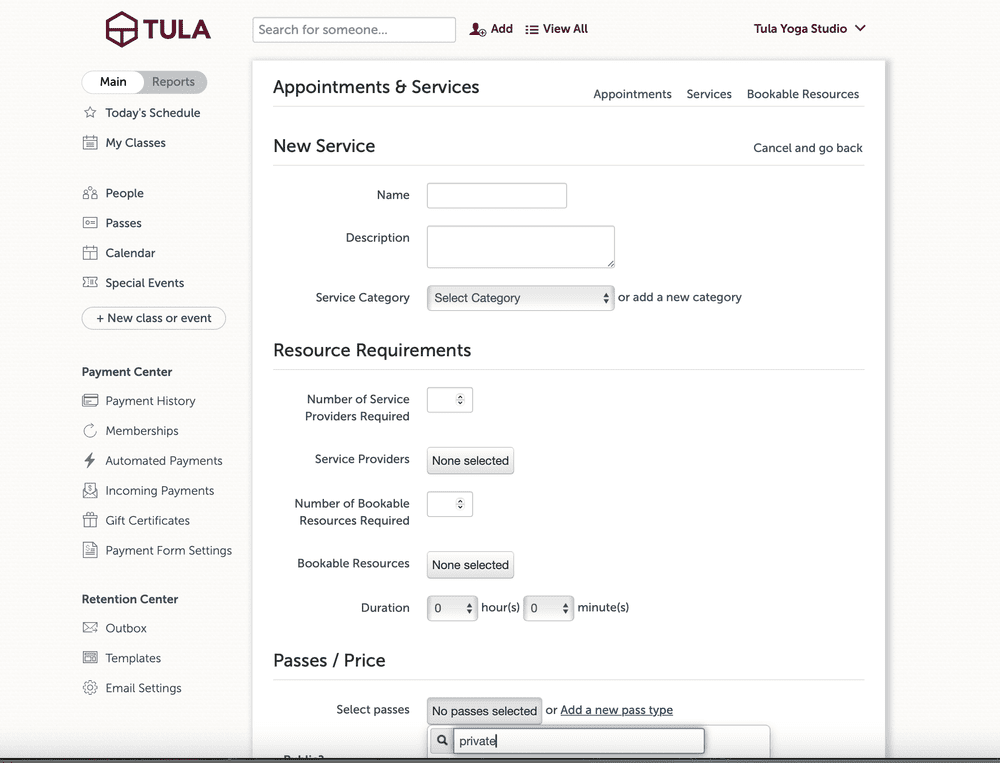Switch to the Services tab

(x=709, y=94)
